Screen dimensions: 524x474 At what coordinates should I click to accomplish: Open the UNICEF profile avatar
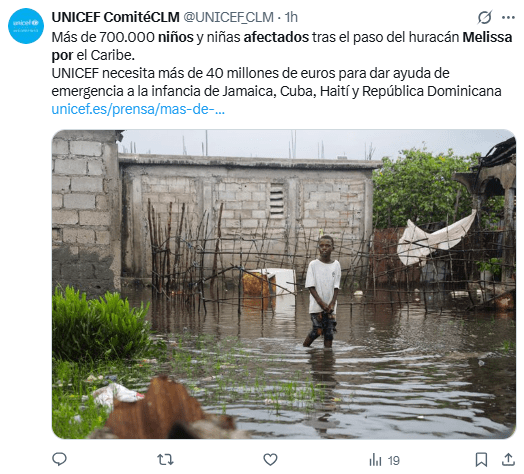(x=26, y=26)
